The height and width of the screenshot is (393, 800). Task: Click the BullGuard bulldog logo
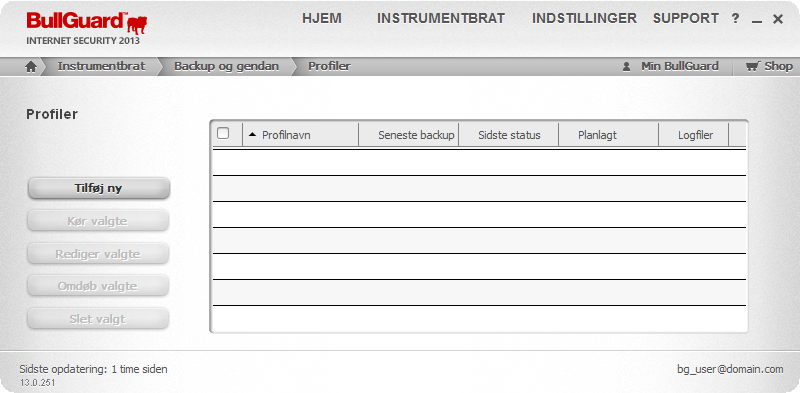tap(137, 24)
